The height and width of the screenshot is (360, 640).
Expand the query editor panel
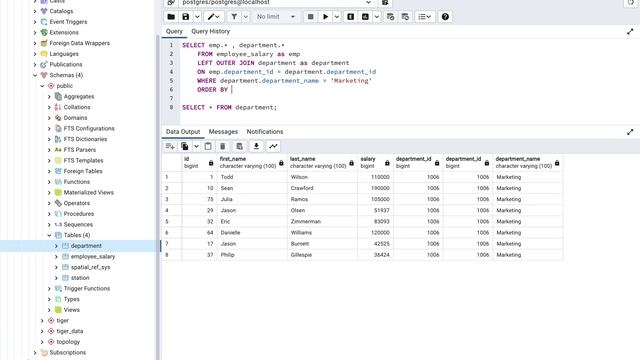[x=630, y=31]
